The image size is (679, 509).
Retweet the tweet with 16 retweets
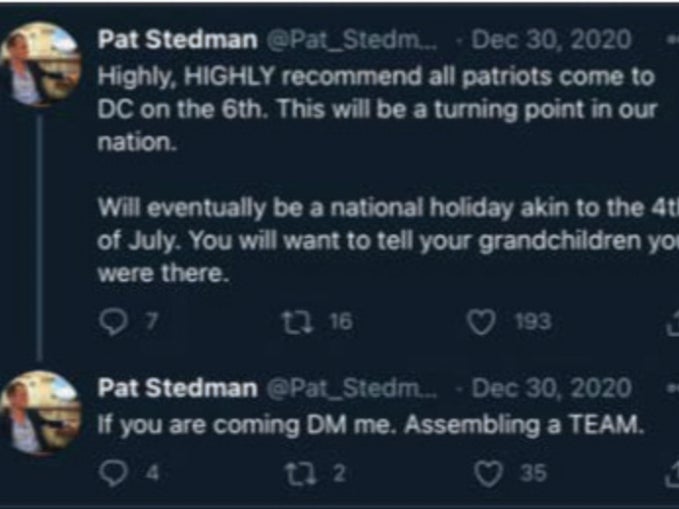[293, 322]
